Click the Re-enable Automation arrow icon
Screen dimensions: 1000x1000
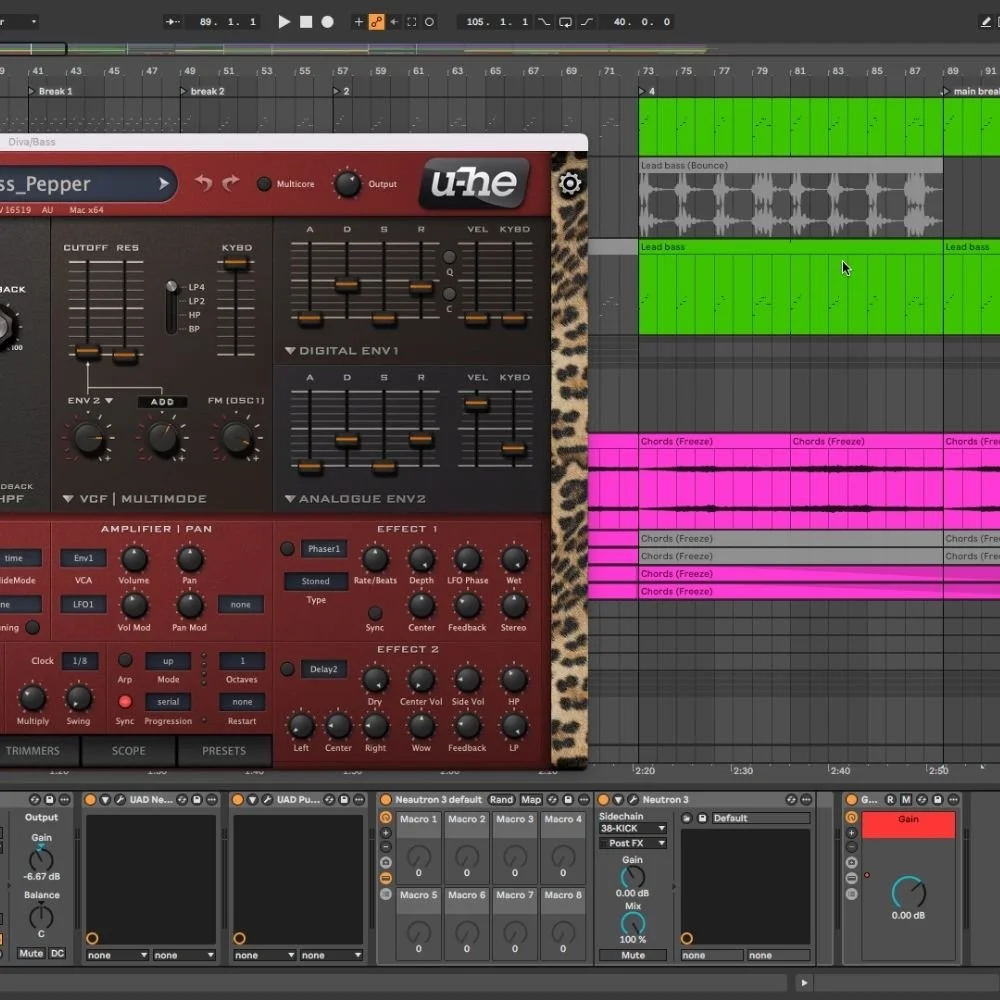[x=394, y=22]
